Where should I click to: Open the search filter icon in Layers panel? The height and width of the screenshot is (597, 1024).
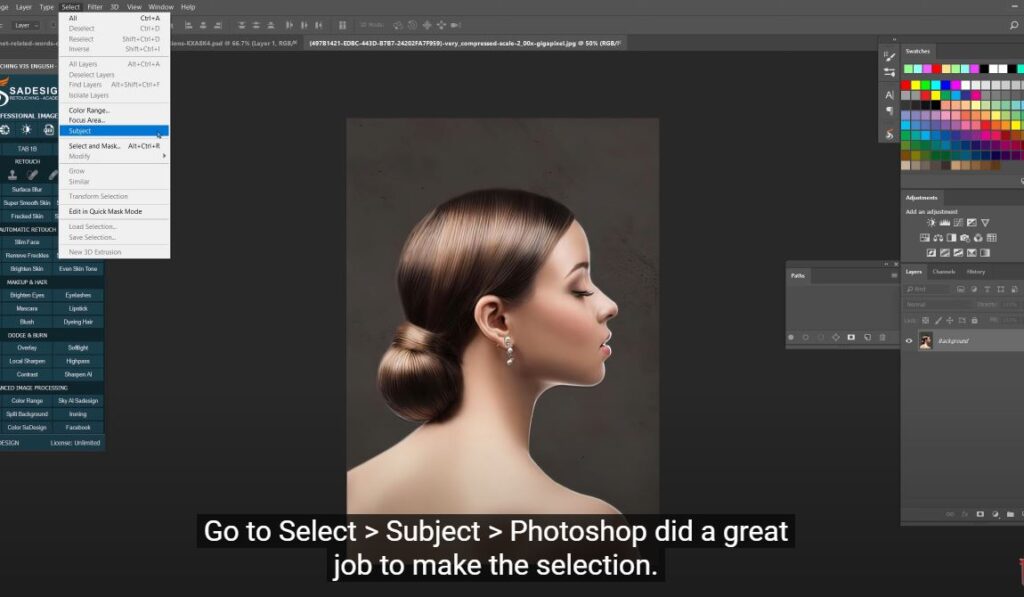[x=911, y=289]
